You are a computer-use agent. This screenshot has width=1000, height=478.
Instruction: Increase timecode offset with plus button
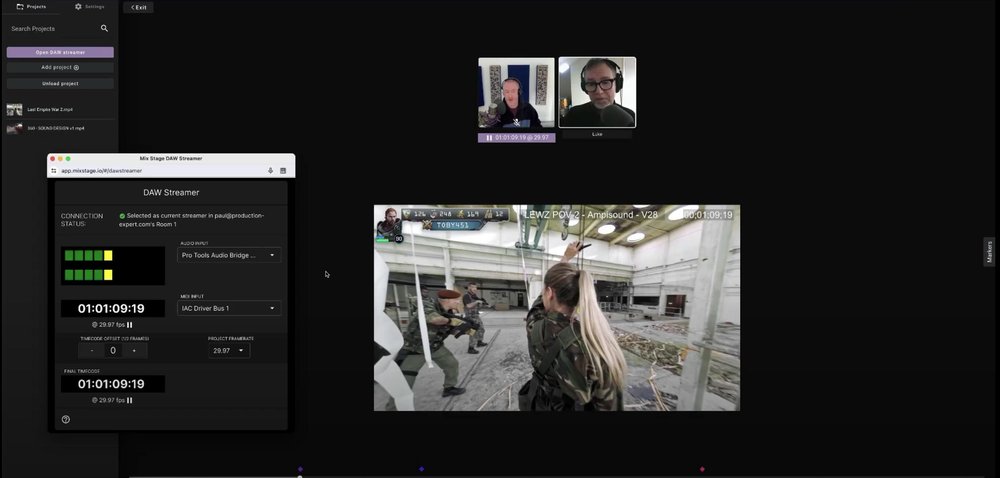pos(134,351)
